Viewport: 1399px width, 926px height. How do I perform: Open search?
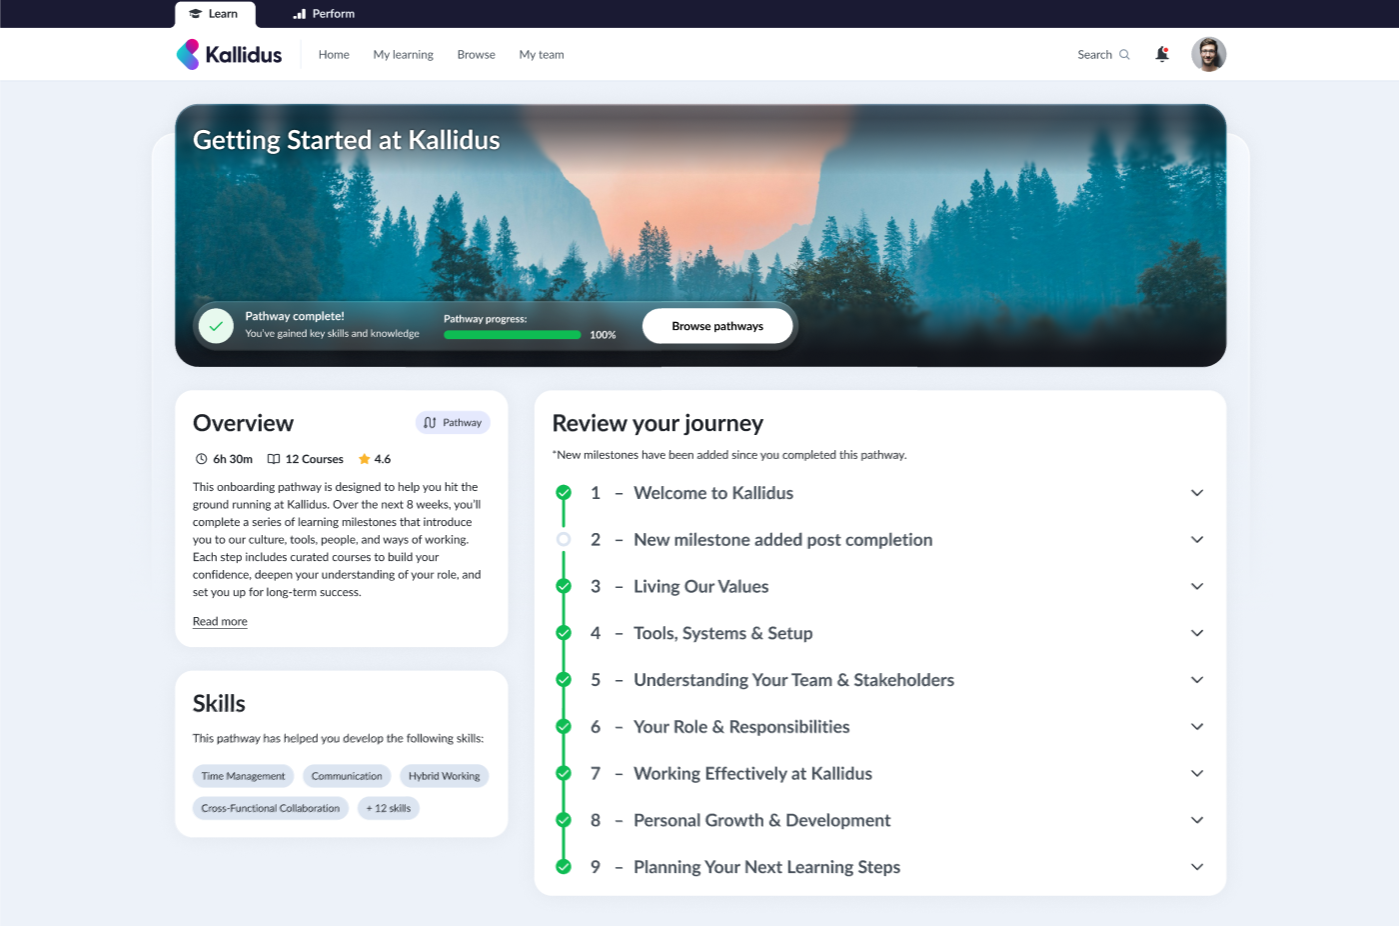click(x=1103, y=54)
